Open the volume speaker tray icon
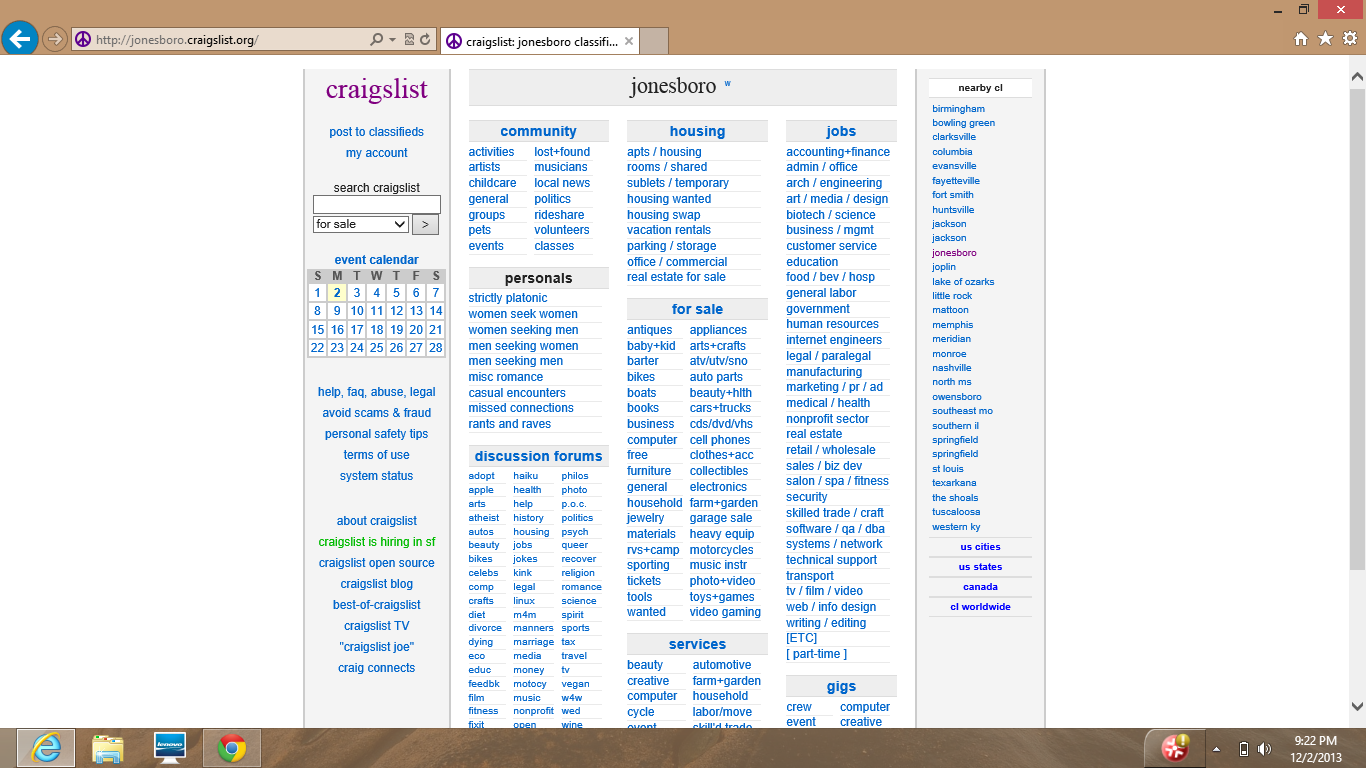Screen dimensions: 1366x768 pos(1265,749)
